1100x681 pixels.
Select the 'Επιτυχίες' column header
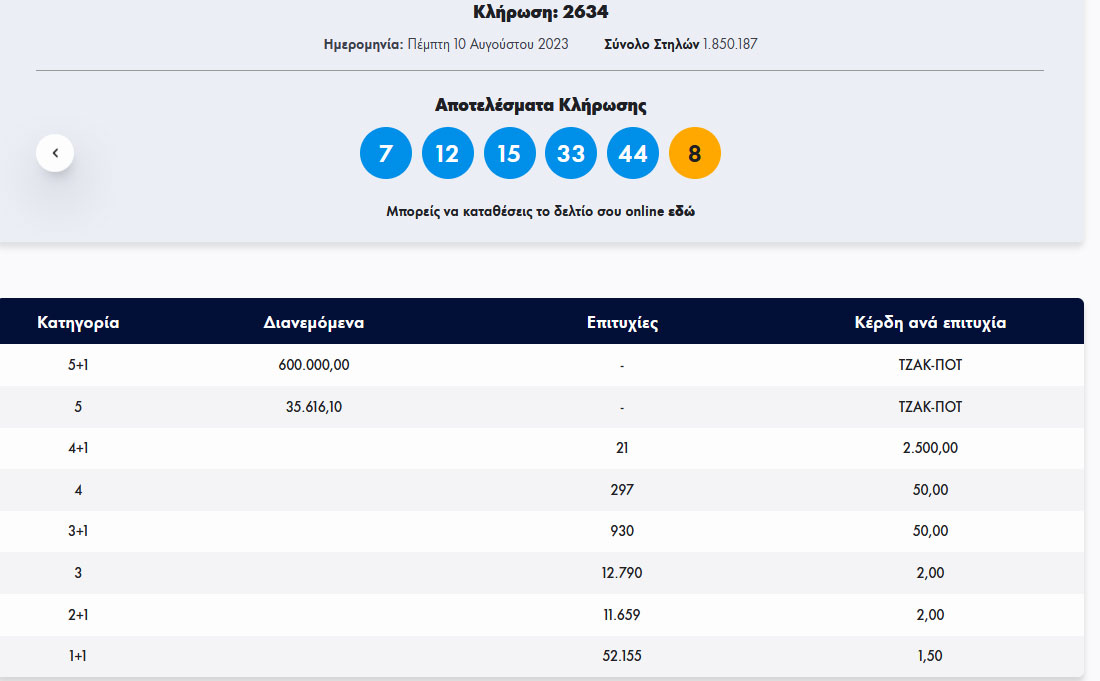click(622, 323)
